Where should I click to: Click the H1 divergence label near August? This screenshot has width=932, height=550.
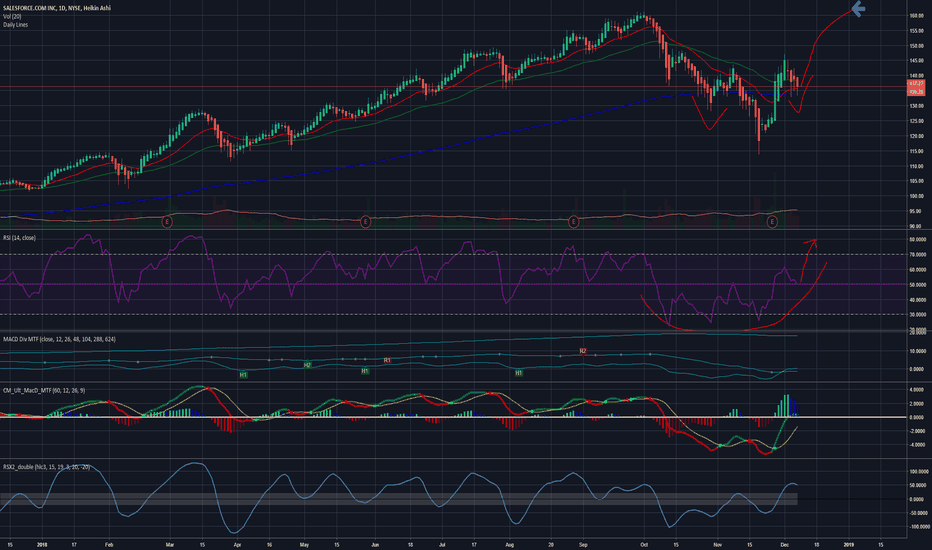coord(519,373)
